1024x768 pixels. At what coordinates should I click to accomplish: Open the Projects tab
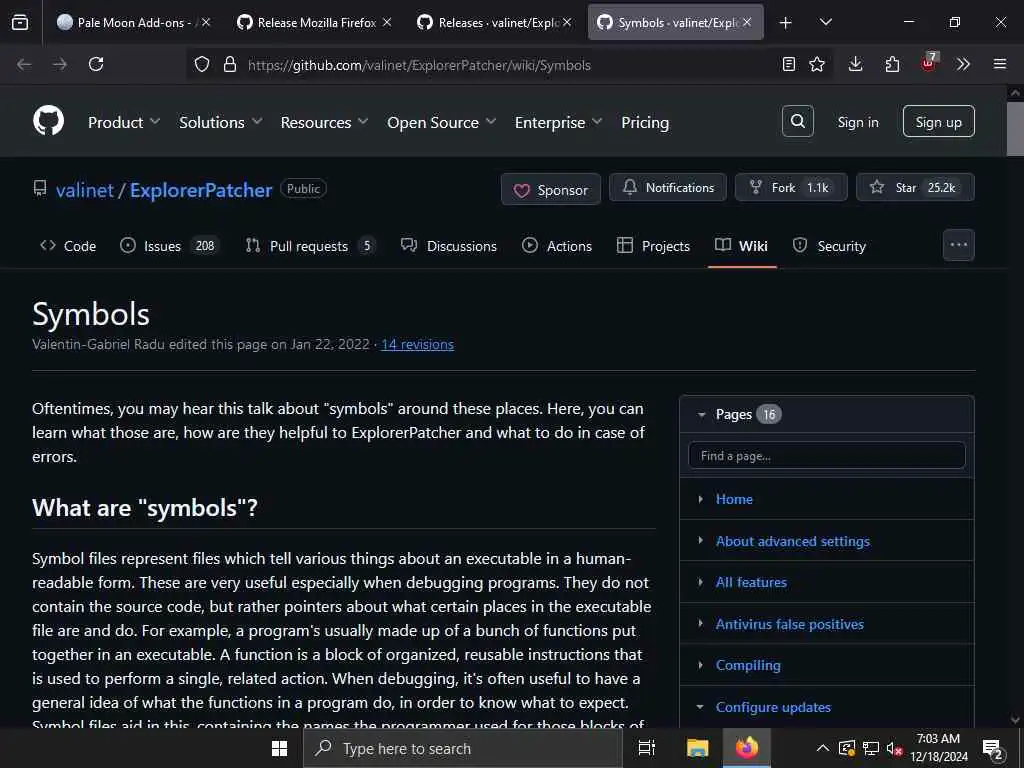(x=653, y=246)
